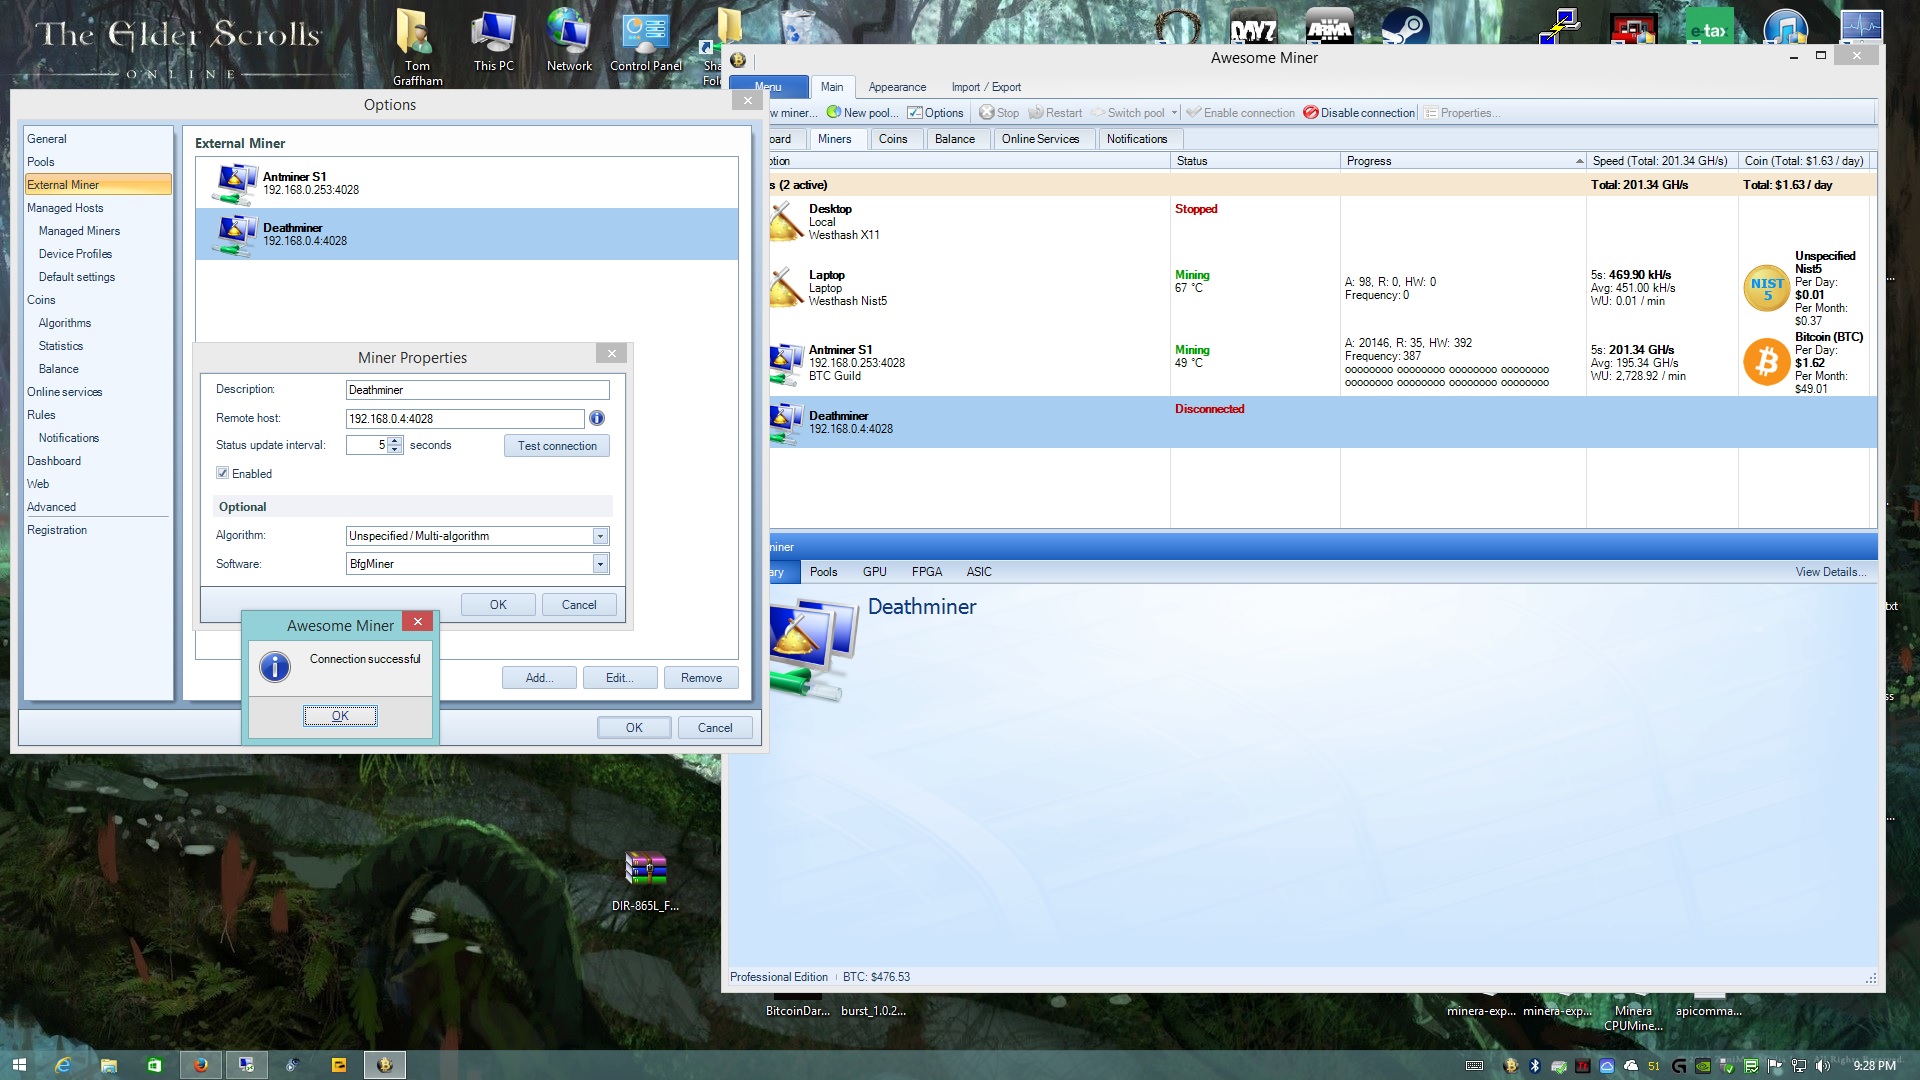Click remote host info icon
The height and width of the screenshot is (1080, 1920).
[597, 418]
